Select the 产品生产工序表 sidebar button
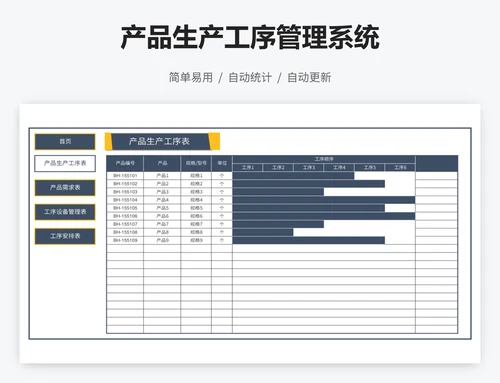Screen dimensions: 500x383 coord(65,163)
